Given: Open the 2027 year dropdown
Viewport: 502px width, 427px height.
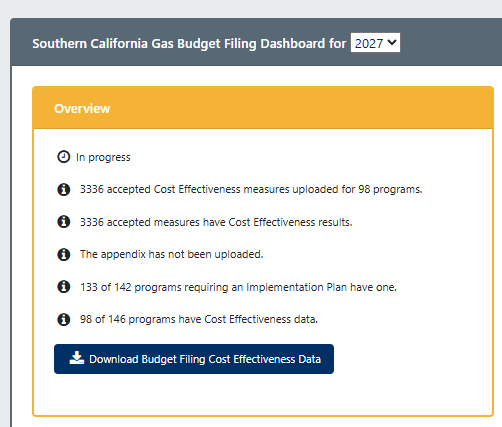Looking at the screenshot, I should pos(375,43).
